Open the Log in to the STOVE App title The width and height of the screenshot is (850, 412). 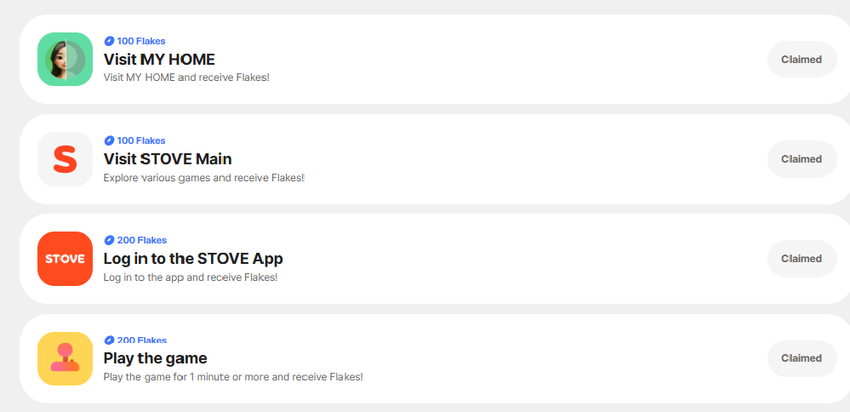193,258
